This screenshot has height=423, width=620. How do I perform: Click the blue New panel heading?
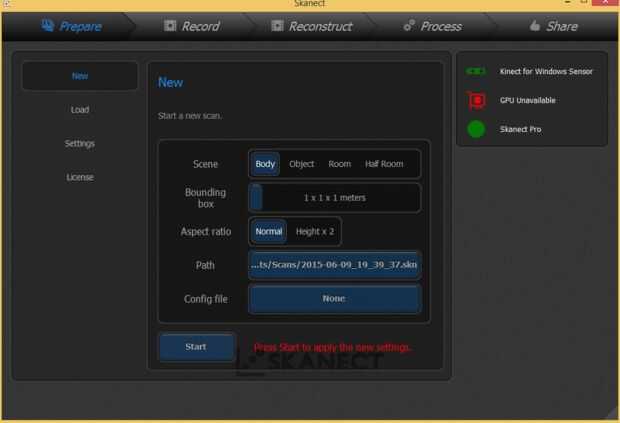click(x=170, y=82)
